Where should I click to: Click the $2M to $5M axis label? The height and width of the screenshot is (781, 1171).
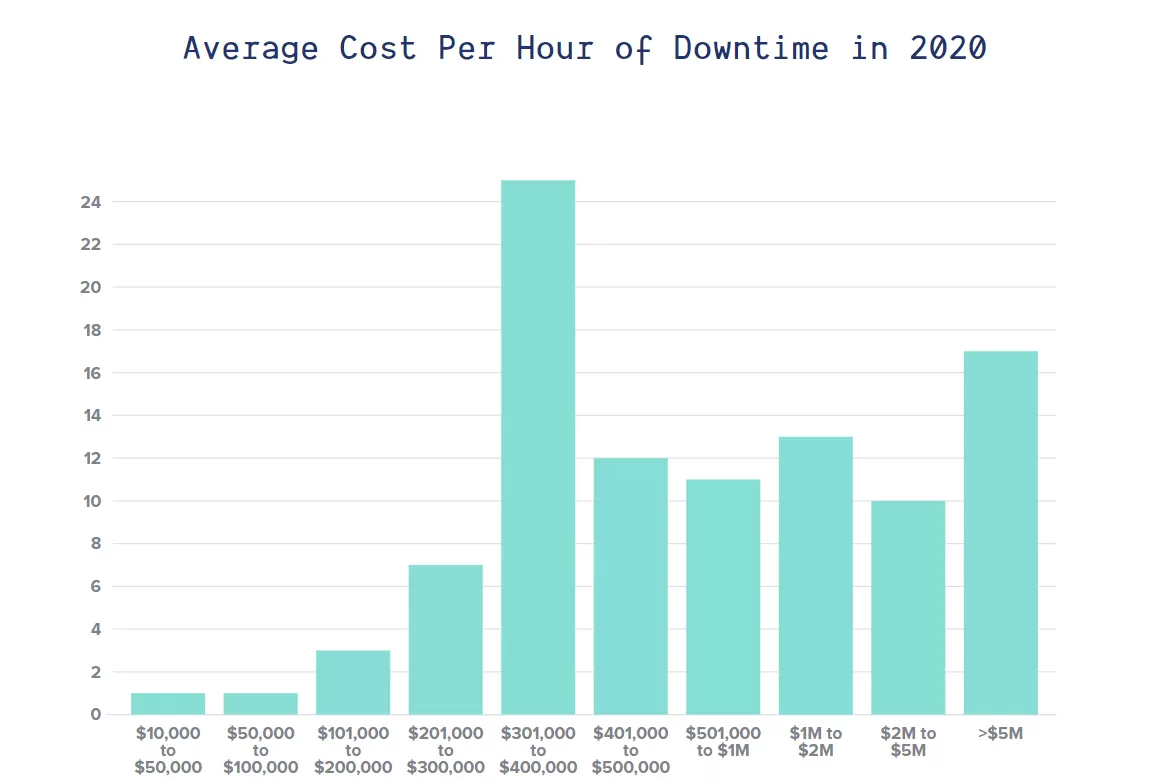point(908,742)
